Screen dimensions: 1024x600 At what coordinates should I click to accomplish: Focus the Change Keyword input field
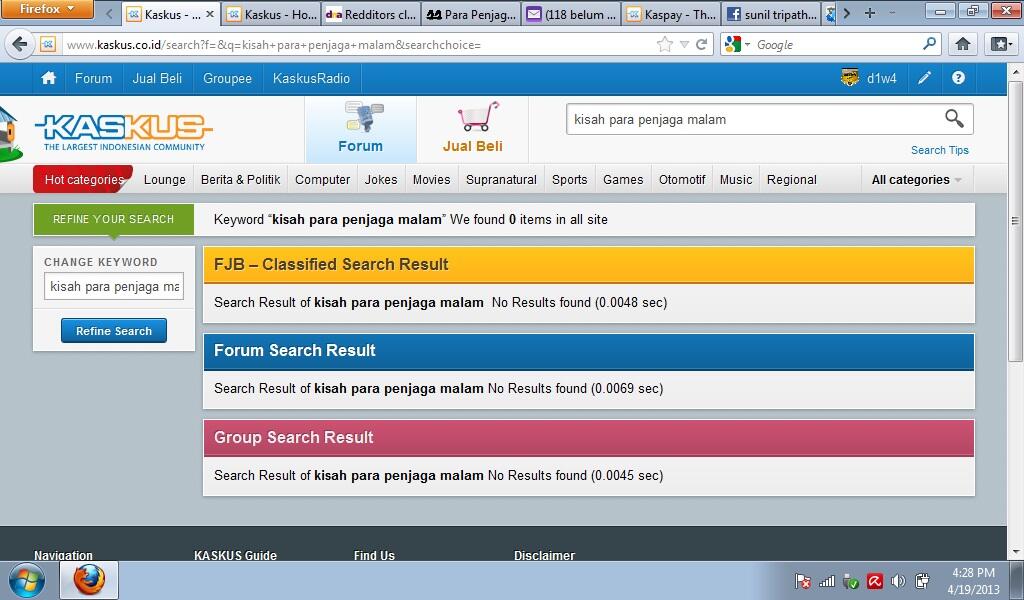tap(114, 287)
